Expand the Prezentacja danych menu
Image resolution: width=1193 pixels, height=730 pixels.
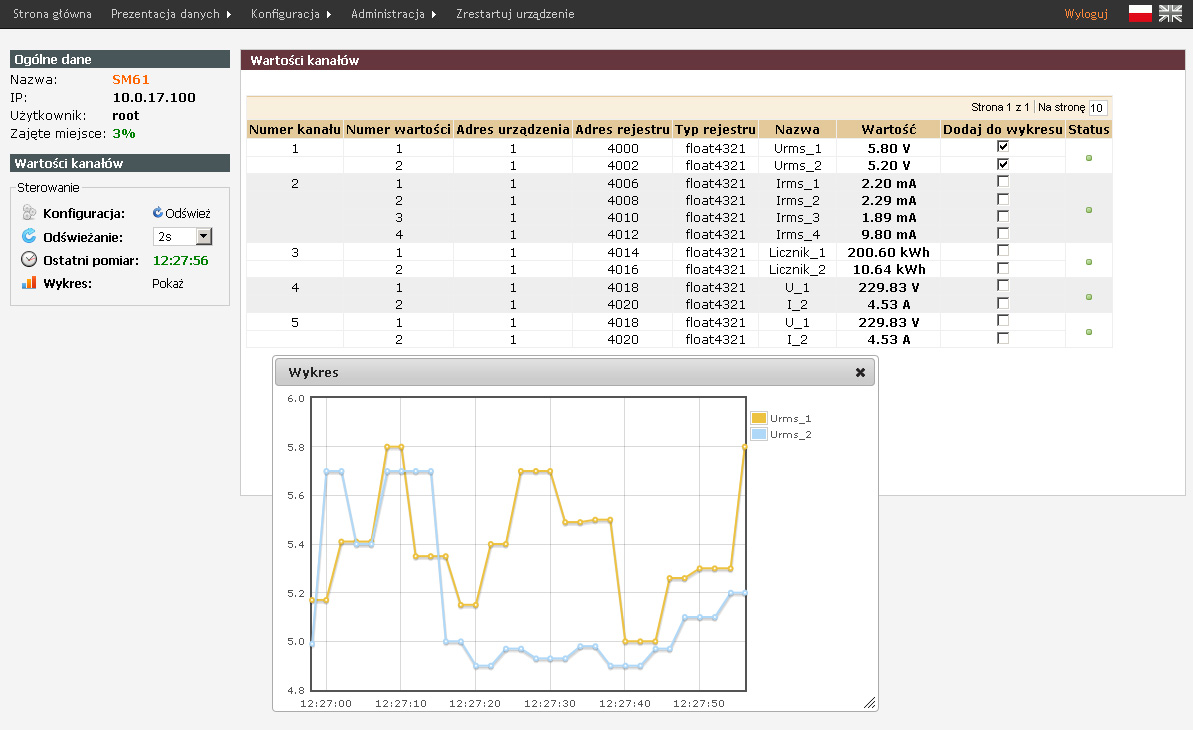[x=171, y=14]
